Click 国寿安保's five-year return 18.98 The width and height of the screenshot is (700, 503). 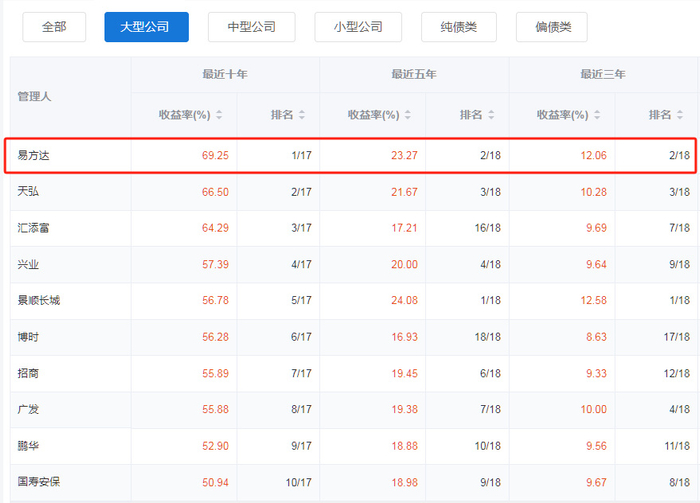404,482
